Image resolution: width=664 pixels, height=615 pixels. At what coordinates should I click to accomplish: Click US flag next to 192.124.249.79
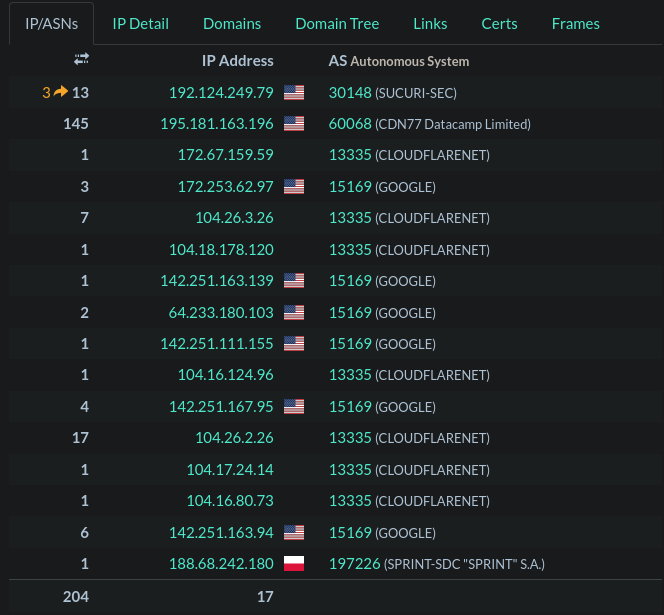coord(294,93)
